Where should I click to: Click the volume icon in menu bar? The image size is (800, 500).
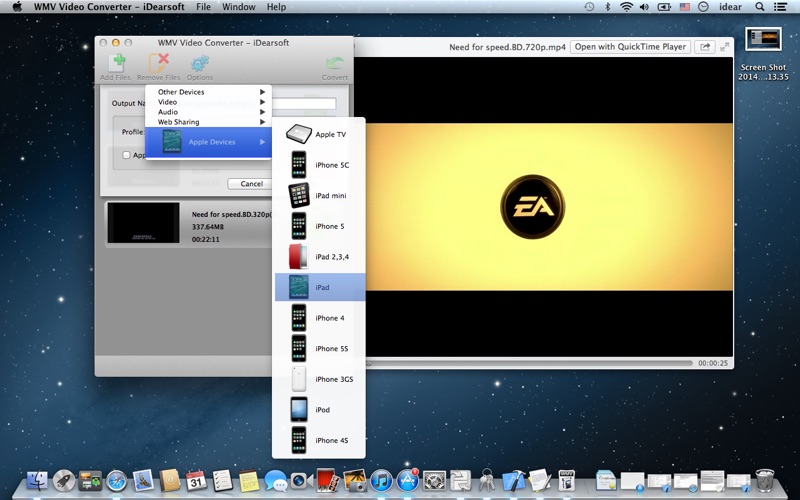pyautogui.click(x=644, y=7)
